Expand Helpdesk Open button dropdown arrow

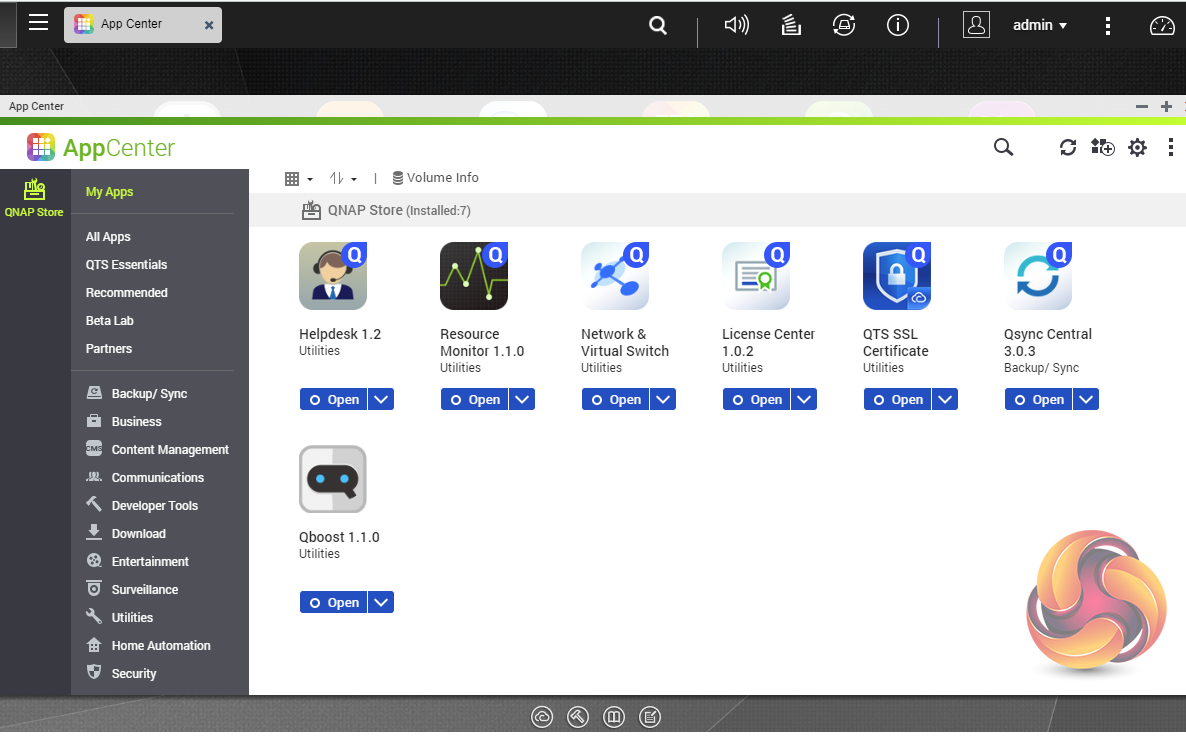381,399
